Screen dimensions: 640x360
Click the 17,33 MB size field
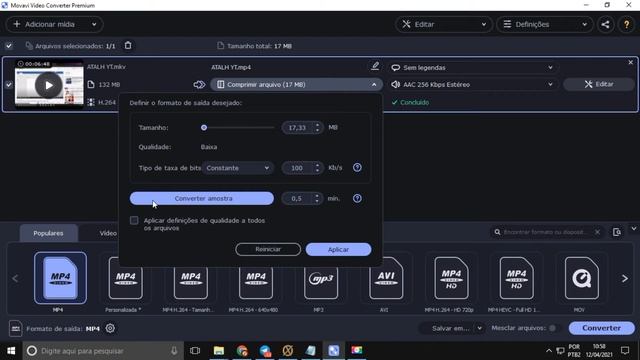coord(298,128)
